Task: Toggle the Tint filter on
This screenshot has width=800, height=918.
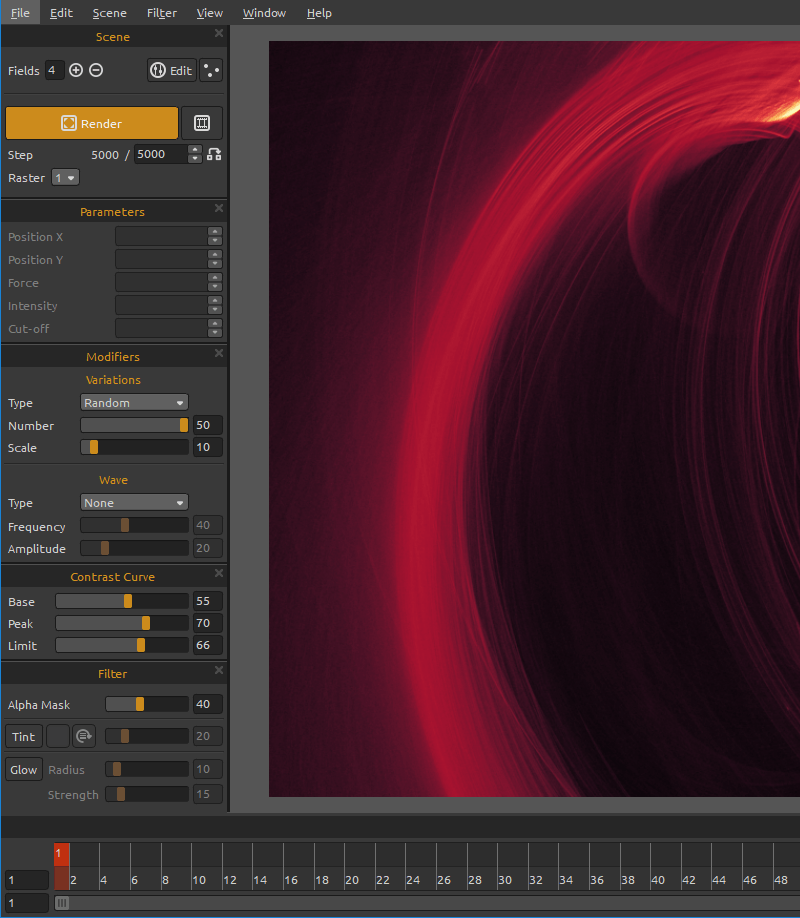Action: (23, 736)
